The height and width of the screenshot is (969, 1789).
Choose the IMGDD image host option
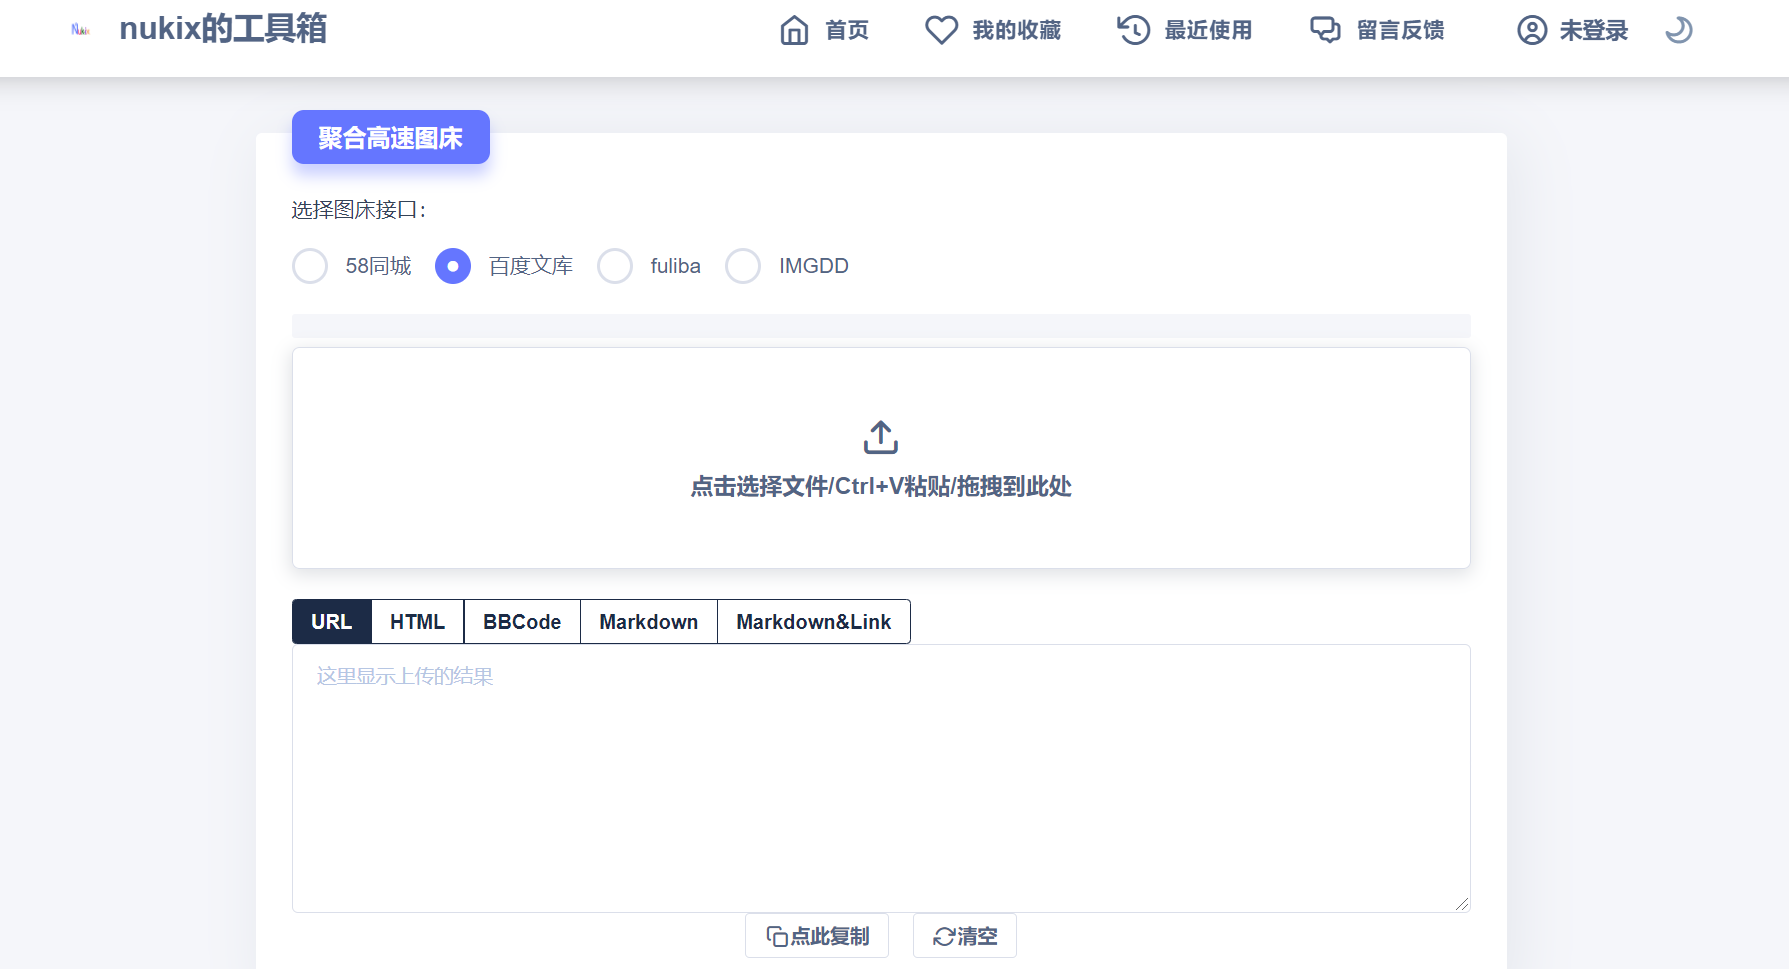[x=743, y=266]
